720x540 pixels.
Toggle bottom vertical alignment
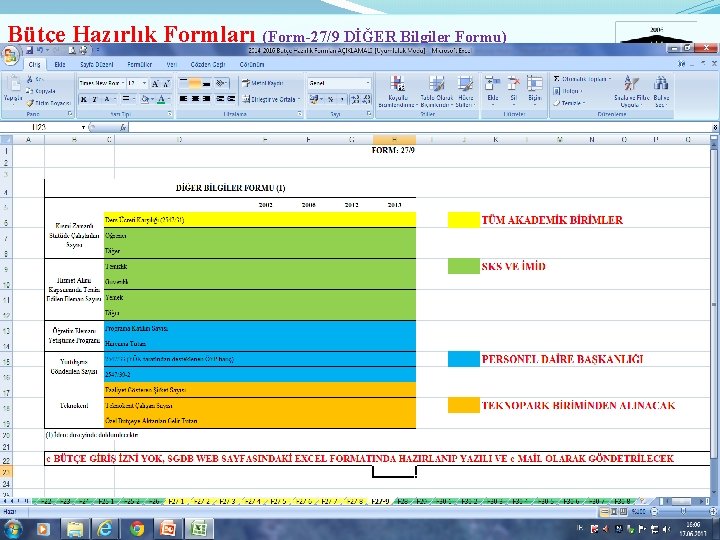[206, 83]
